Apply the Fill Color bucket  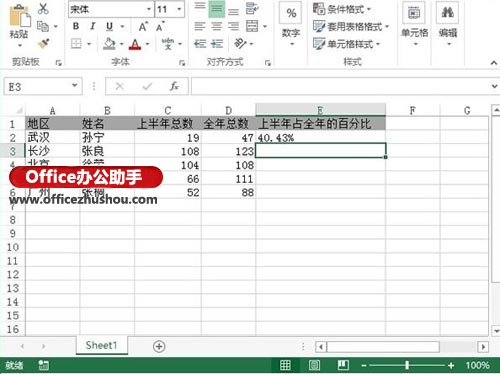[x=109, y=44]
